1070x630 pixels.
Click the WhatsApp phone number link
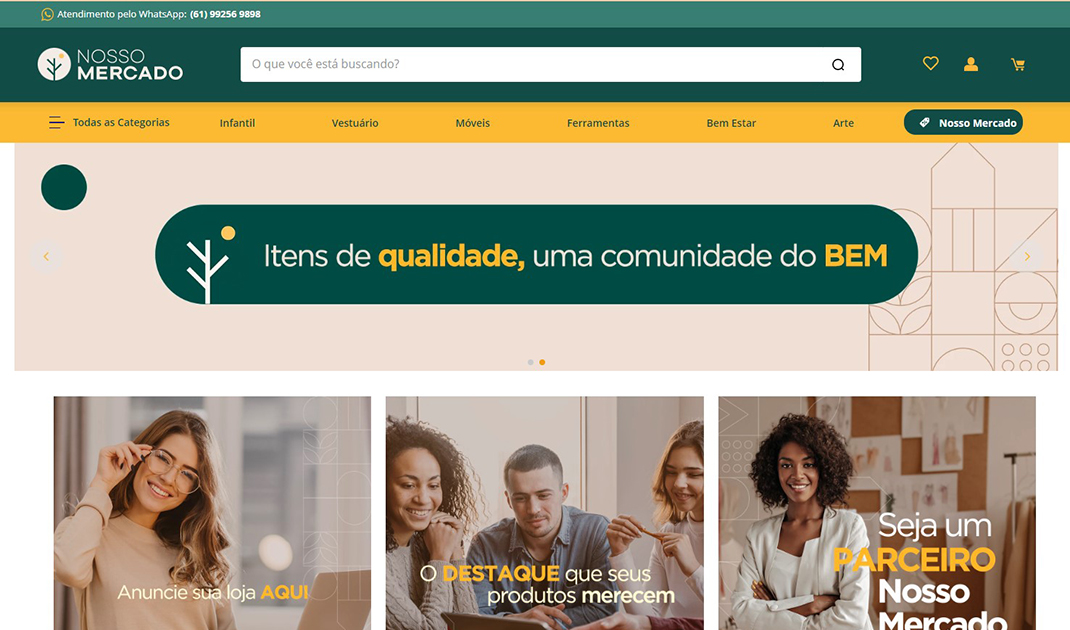coord(225,14)
